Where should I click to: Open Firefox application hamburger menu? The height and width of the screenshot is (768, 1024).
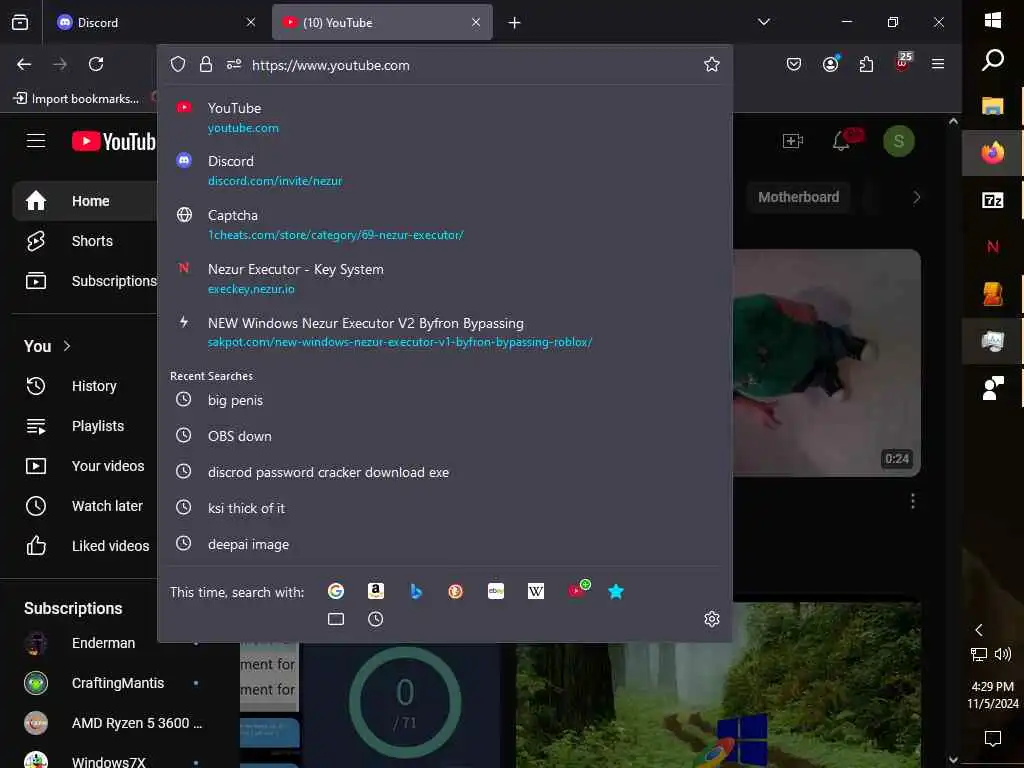(x=938, y=63)
